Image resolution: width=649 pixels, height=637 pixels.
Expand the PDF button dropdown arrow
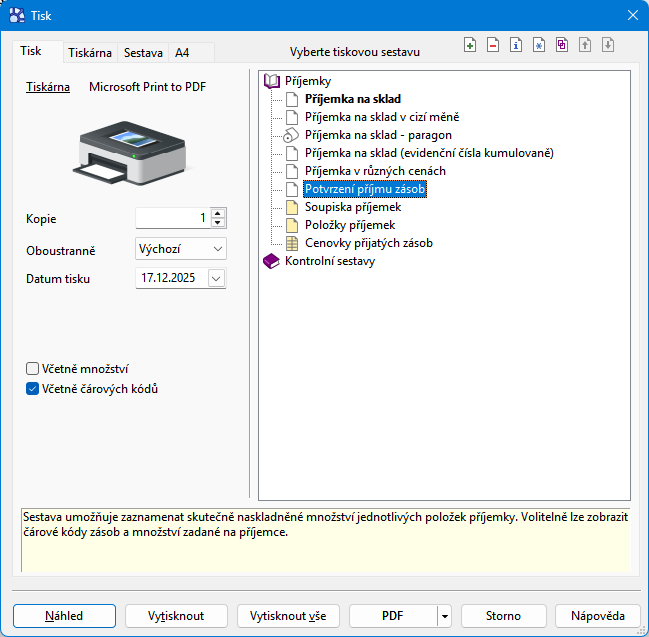click(x=444, y=616)
